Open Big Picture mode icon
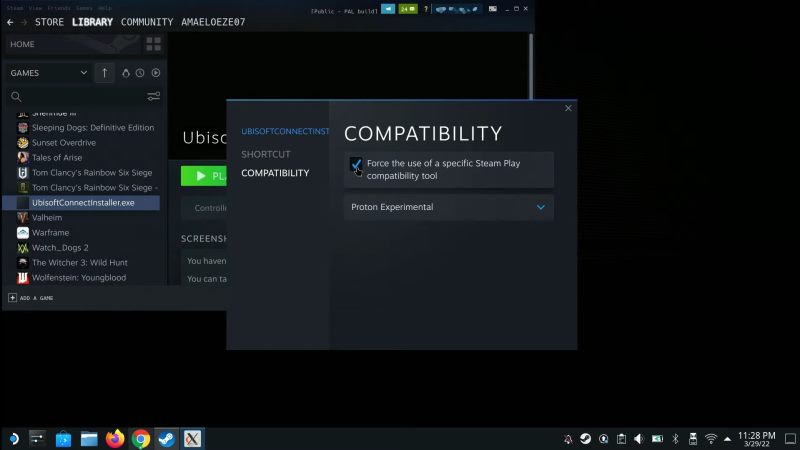This screenshot has width=800, height=450. 492,9
